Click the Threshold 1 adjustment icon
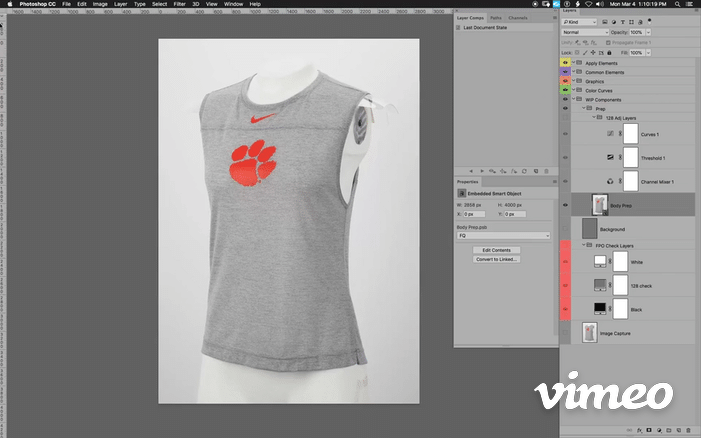Viewport: 701px width, 438px height. coord(610,157)
